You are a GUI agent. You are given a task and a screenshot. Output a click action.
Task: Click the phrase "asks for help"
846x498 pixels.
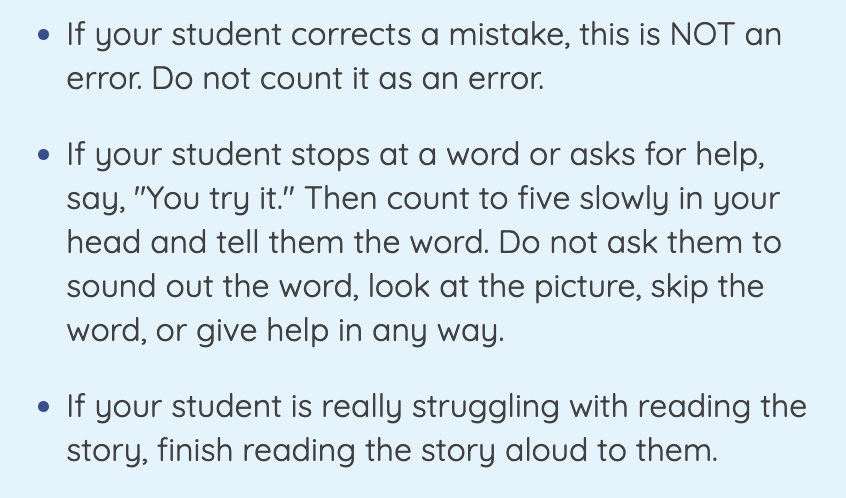click(x=666, y=155)
